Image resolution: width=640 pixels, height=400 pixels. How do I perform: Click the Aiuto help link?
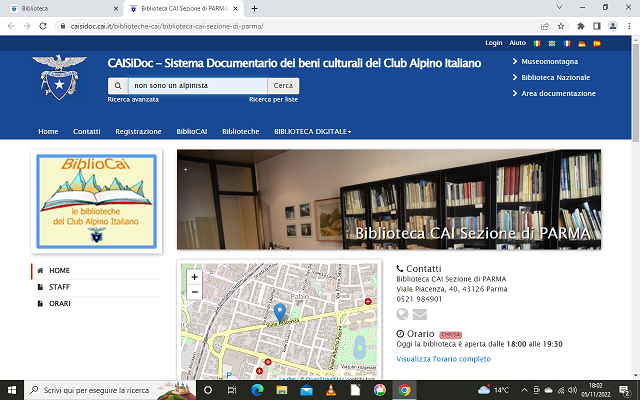tap(517, 43)
